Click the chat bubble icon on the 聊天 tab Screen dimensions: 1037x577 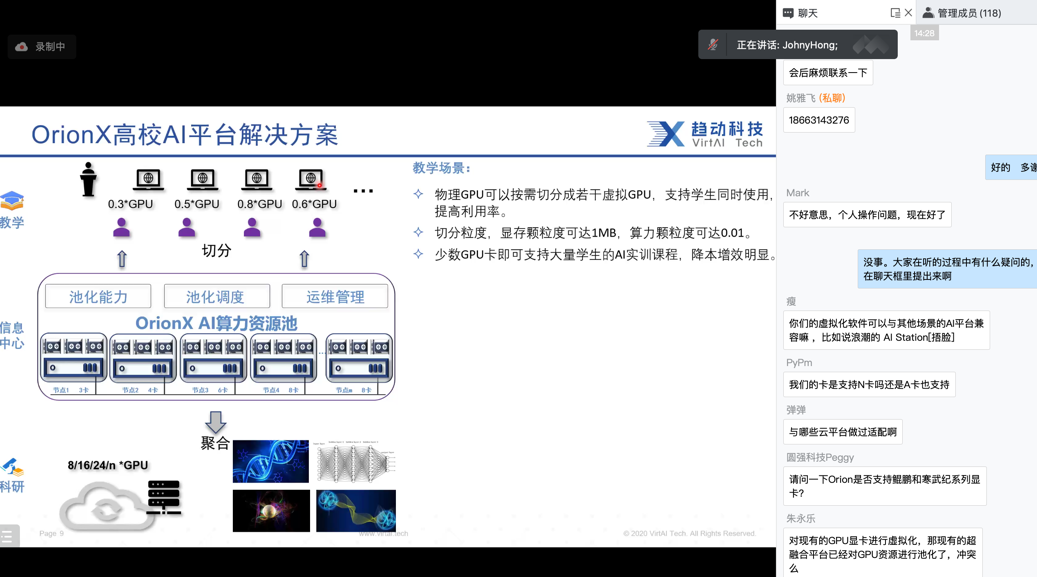tap(790, 12)
